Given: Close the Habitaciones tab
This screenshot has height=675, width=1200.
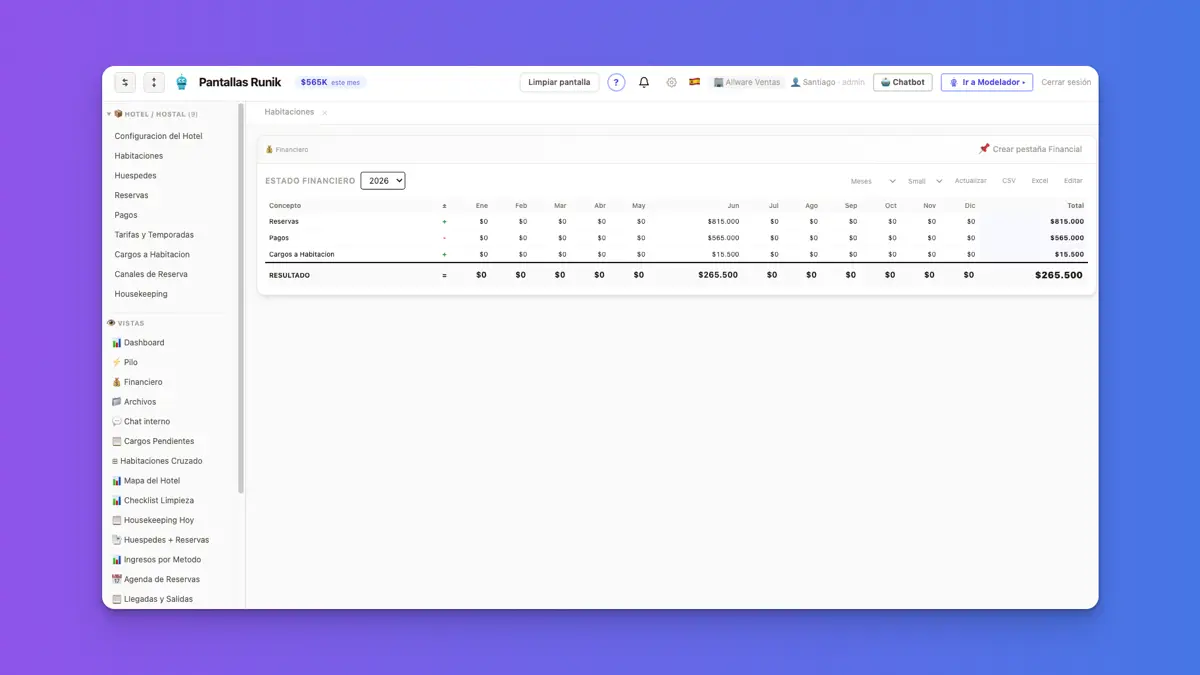Looking at the screenshot, I should (325, 113).
